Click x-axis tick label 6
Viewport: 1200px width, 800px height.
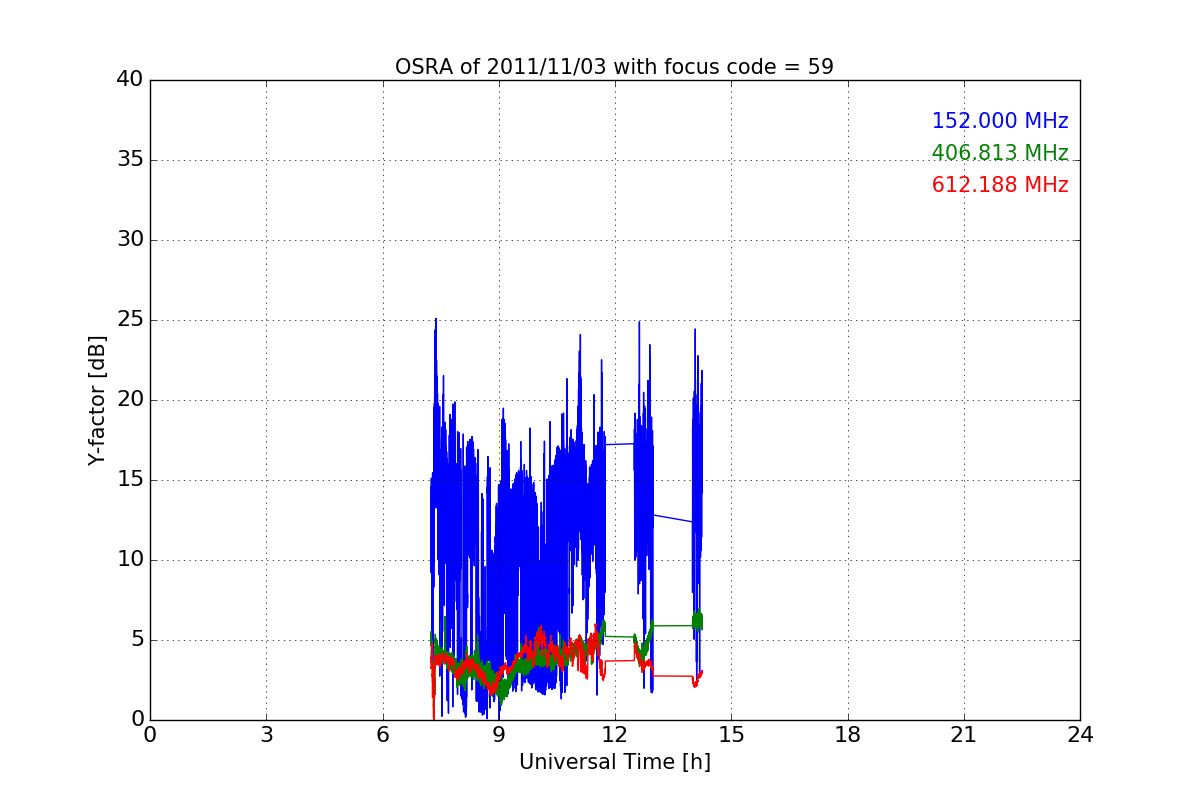click(383, 735)
